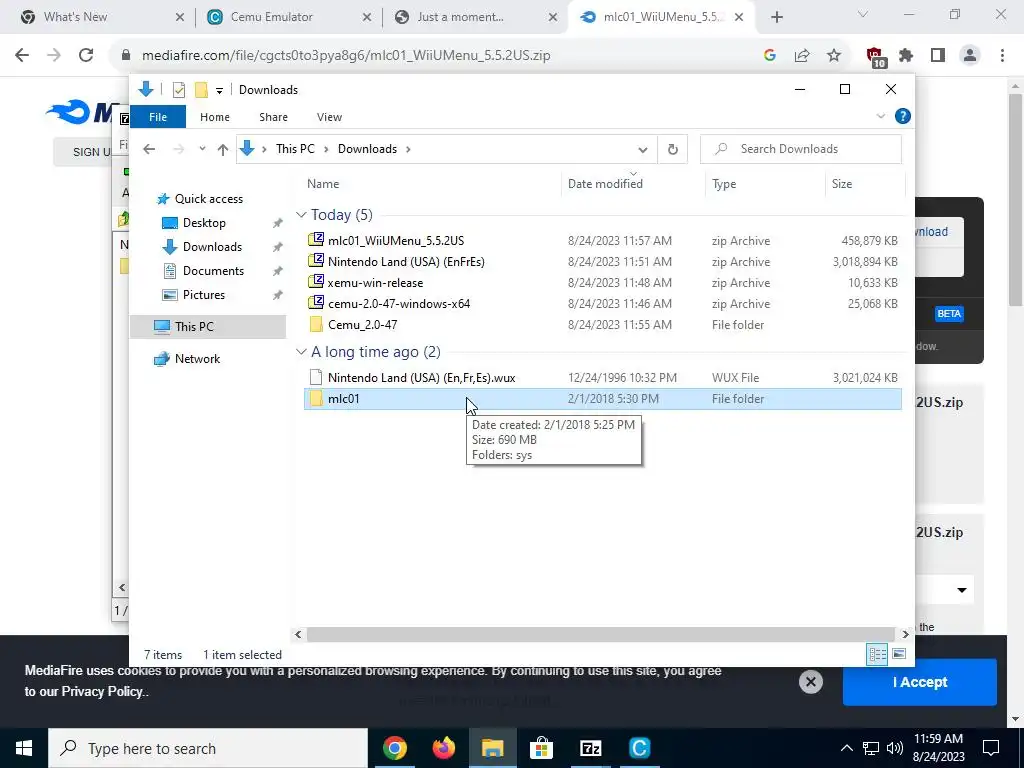1024x768 pixels.
Task: Open the View ribbon tab
Action: (x=329, y=117)
